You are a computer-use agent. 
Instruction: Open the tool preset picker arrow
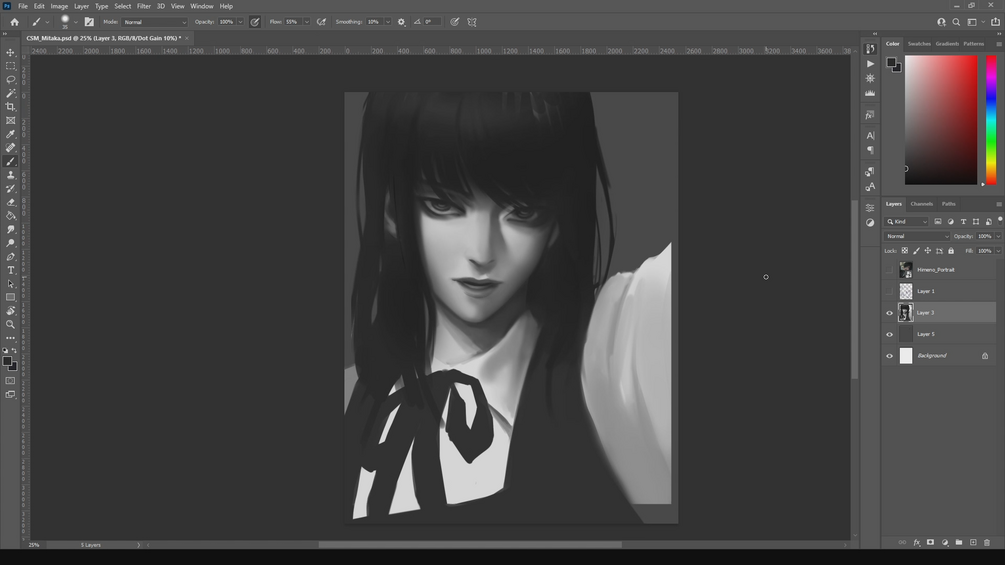click(47, 22)
